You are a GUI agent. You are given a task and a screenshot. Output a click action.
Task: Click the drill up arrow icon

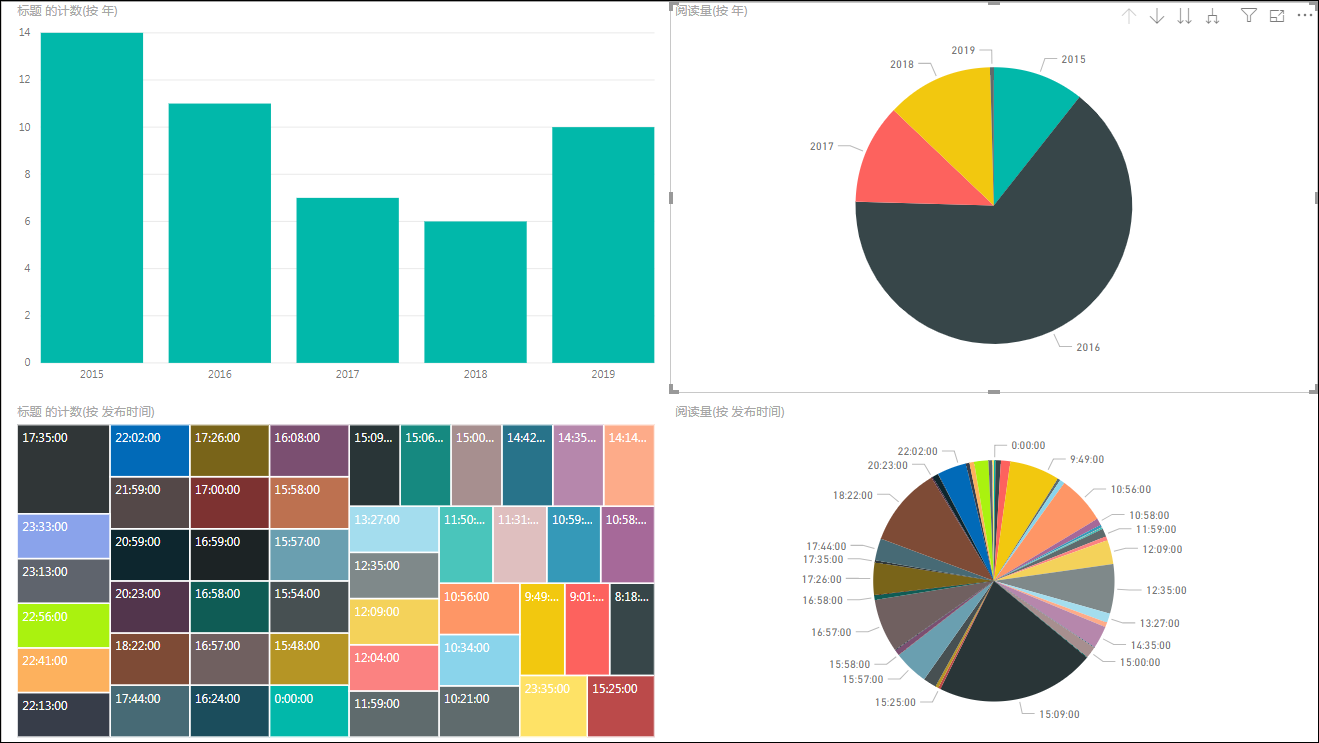click(x=1129, y=16)
